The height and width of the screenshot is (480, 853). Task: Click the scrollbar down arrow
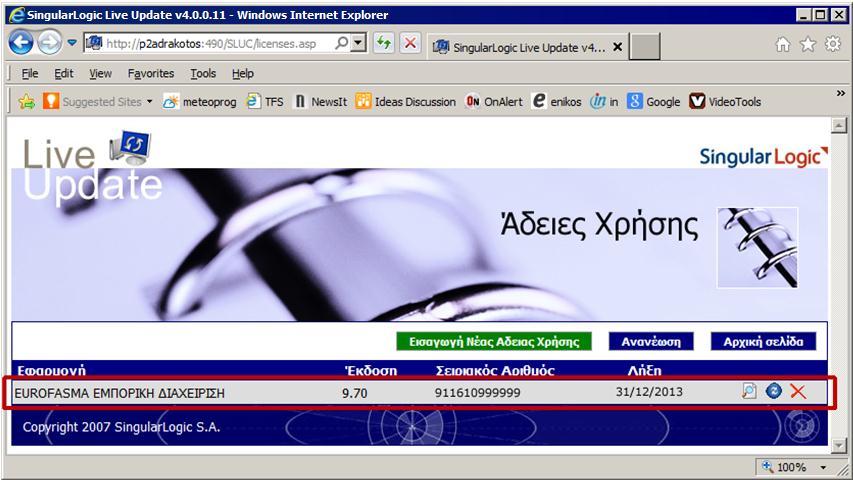pos(839,446)
